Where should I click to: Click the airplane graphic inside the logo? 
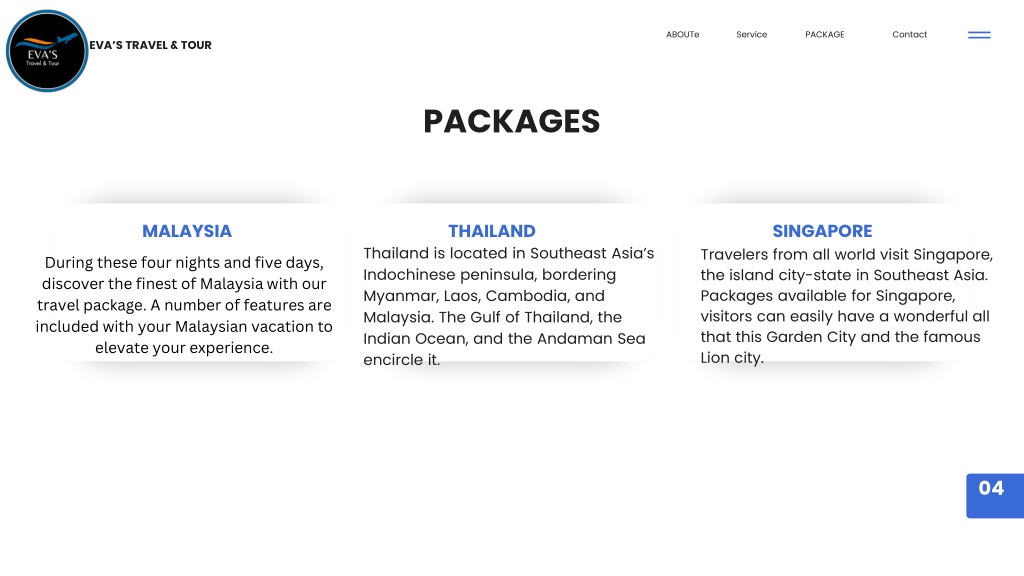click(x=68, y=39)
